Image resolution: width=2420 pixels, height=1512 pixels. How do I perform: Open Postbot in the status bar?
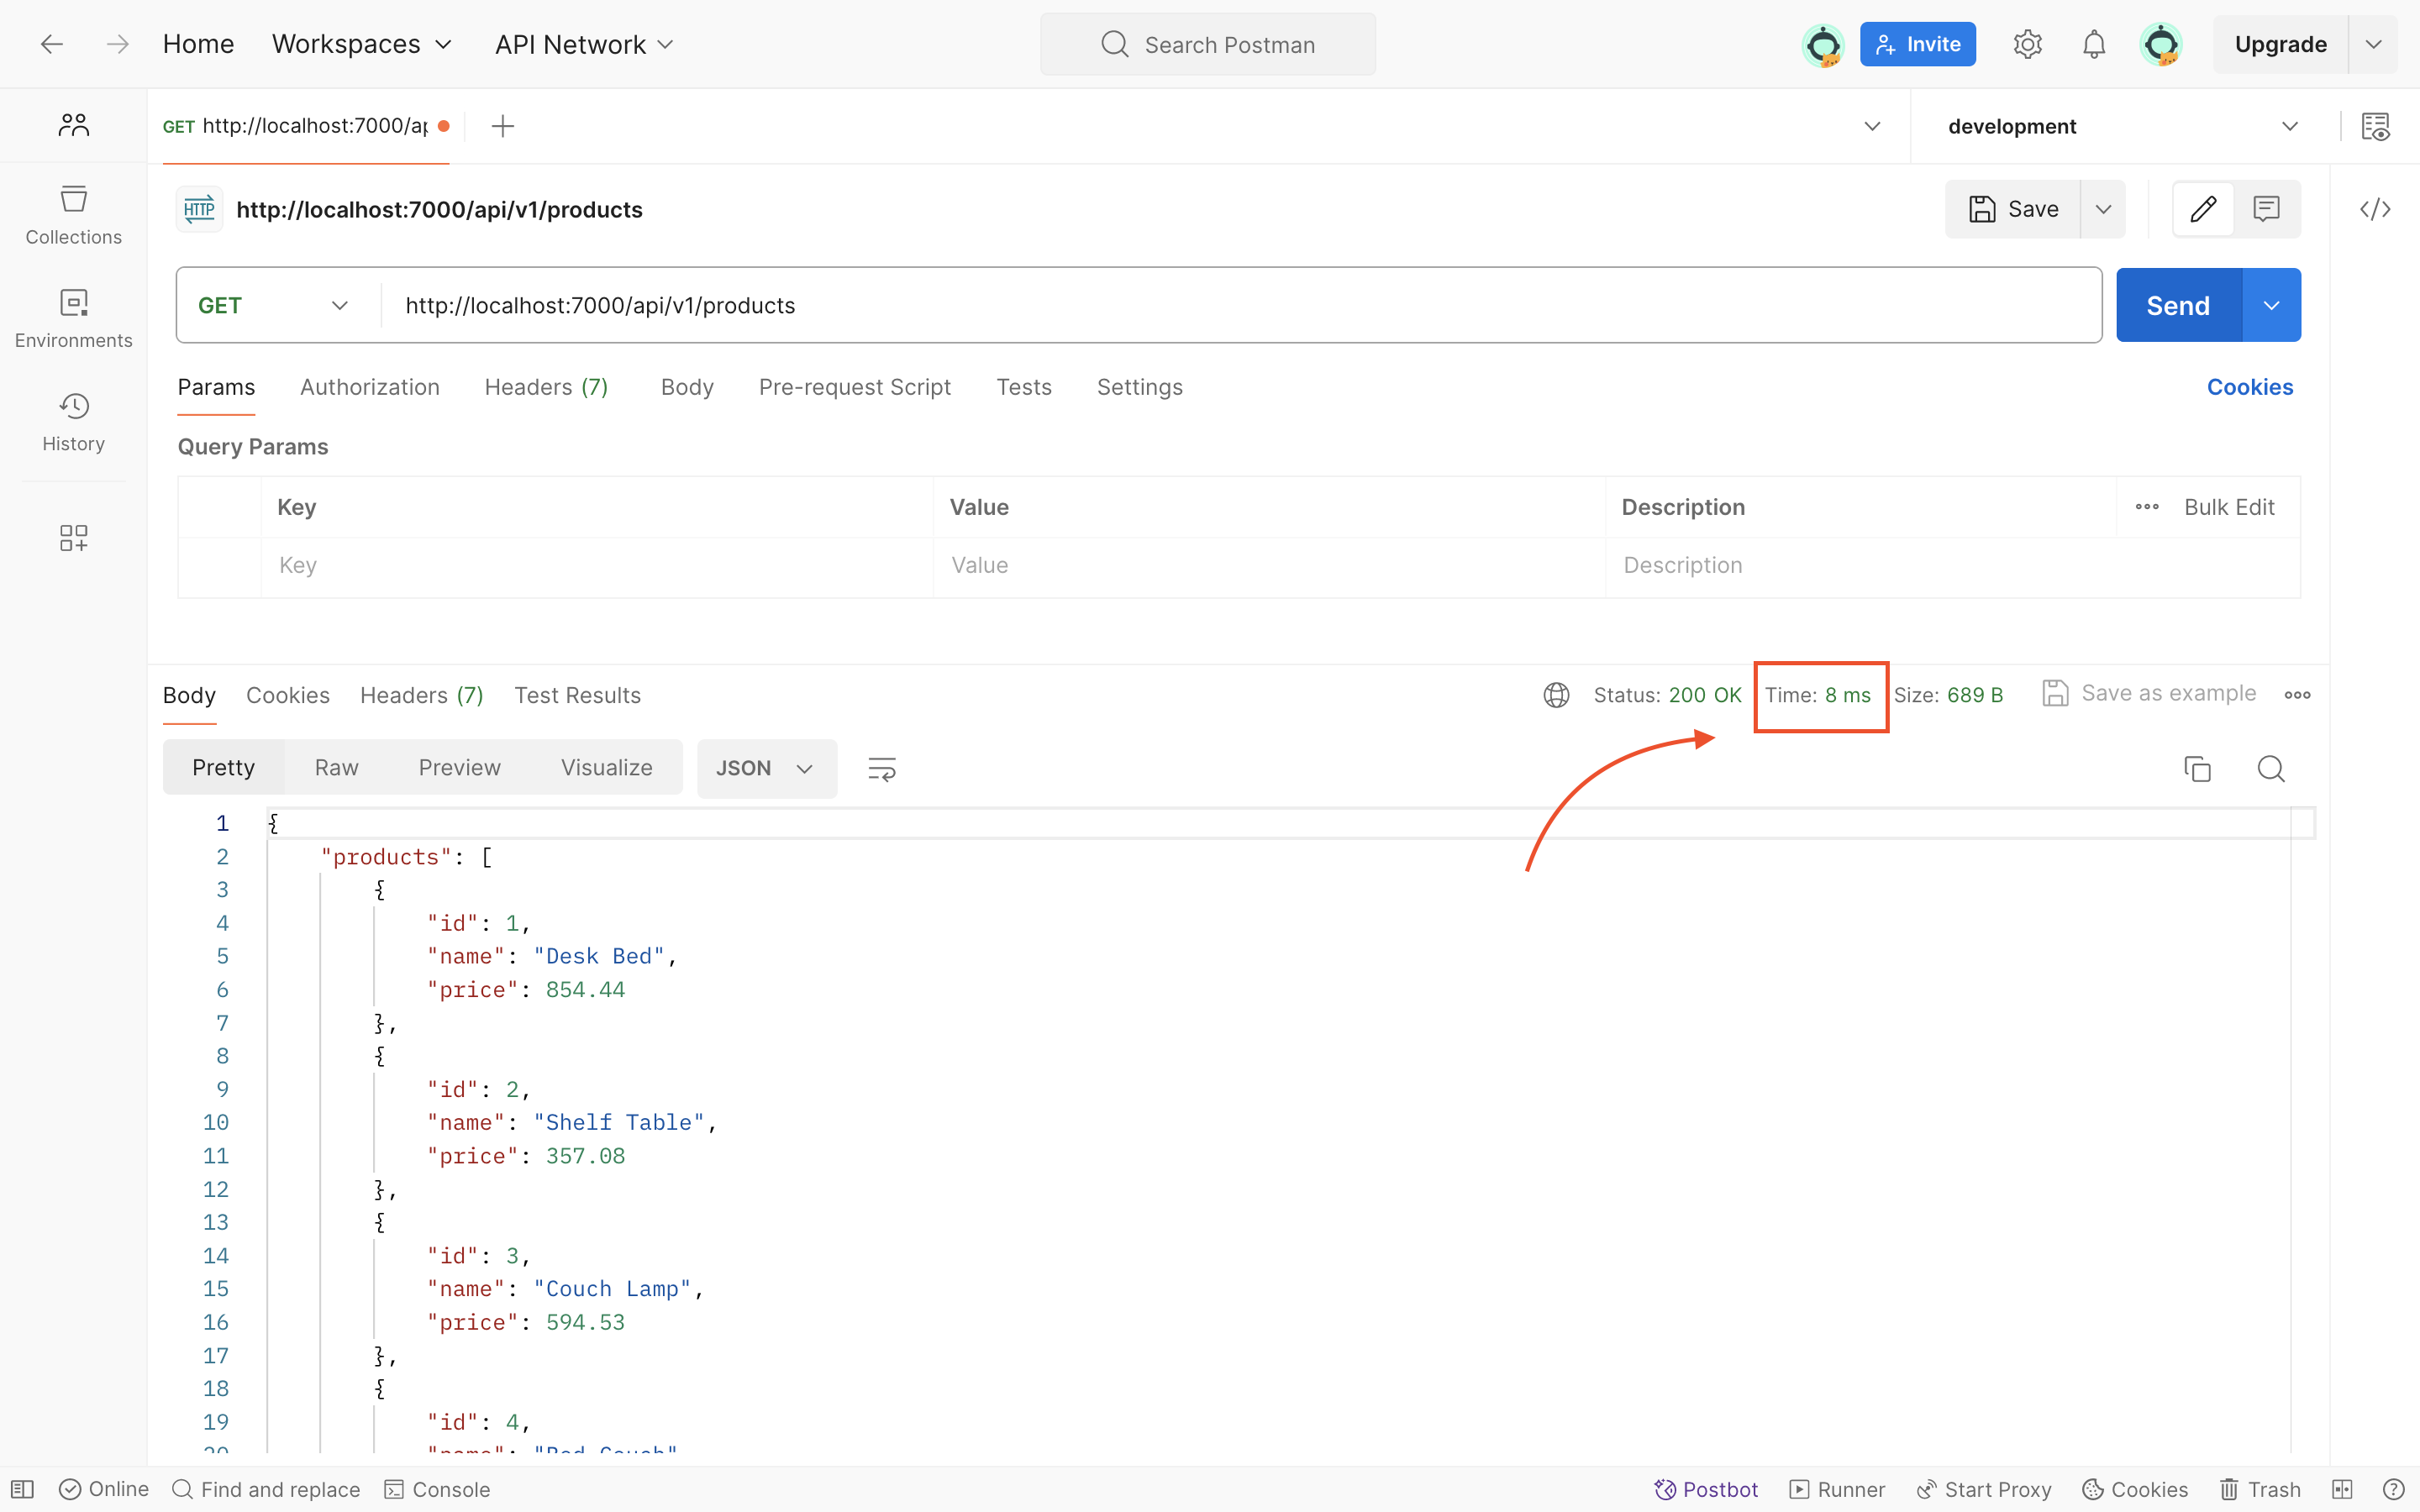point(1706,1489)
